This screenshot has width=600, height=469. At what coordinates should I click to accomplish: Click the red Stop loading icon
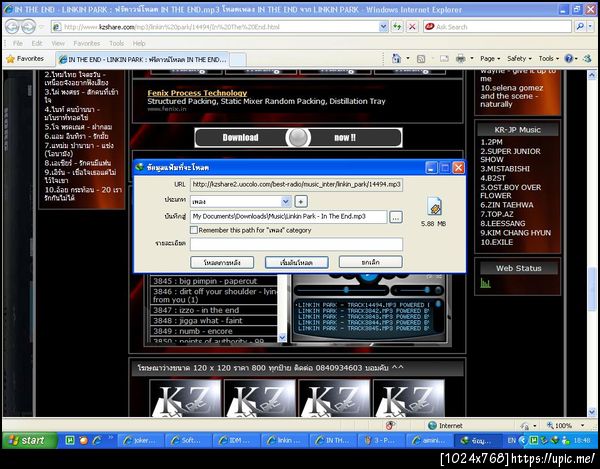412,26
